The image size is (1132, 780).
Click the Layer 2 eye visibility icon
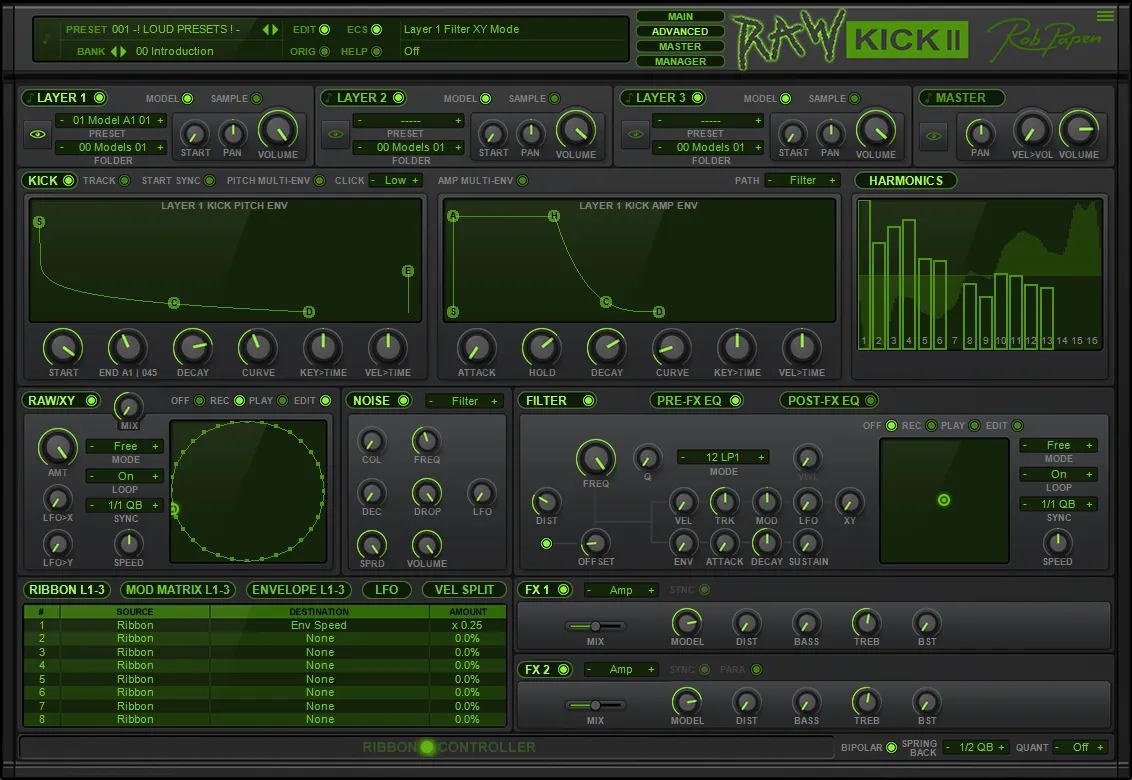coord(336,134)
